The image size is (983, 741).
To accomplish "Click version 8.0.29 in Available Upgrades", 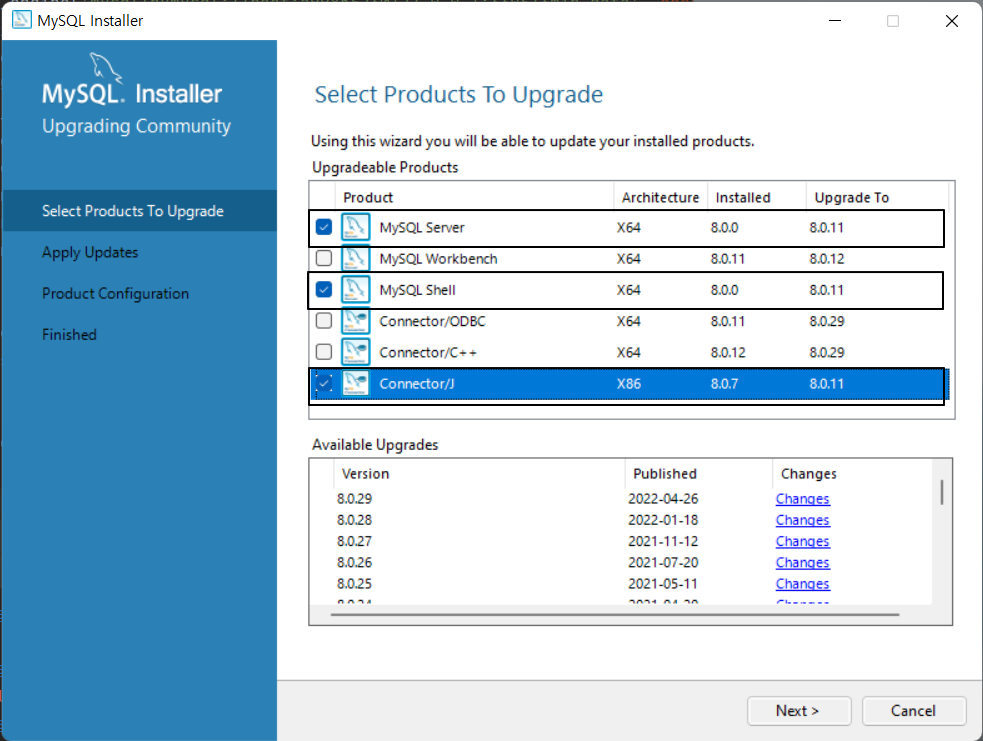I will 354,499.
